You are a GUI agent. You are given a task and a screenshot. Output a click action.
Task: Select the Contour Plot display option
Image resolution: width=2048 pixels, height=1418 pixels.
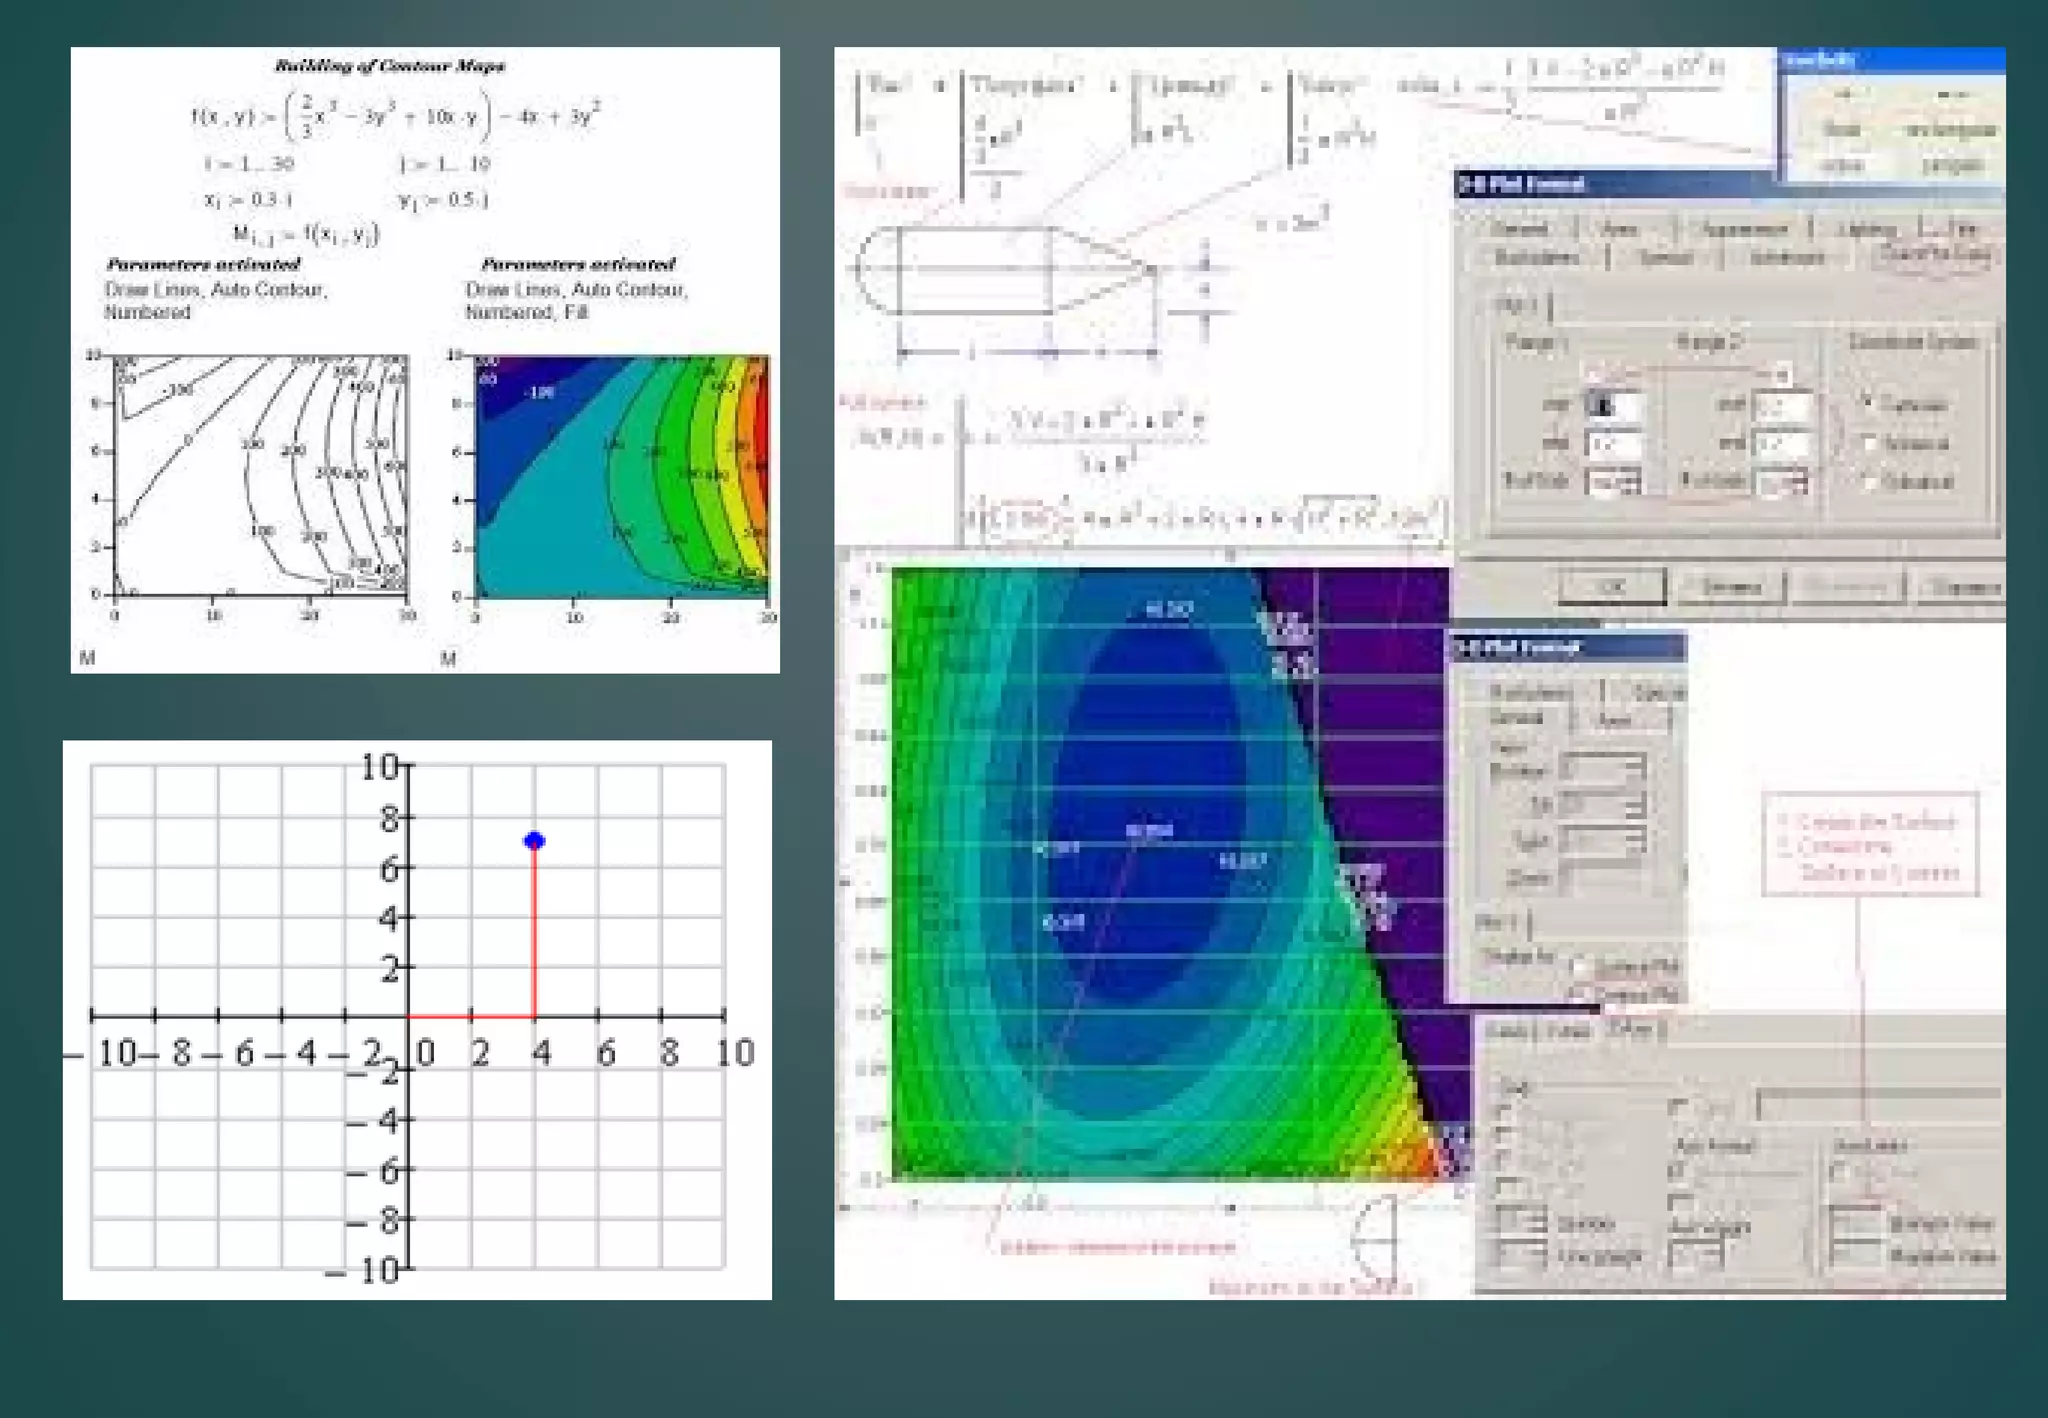1579,993
